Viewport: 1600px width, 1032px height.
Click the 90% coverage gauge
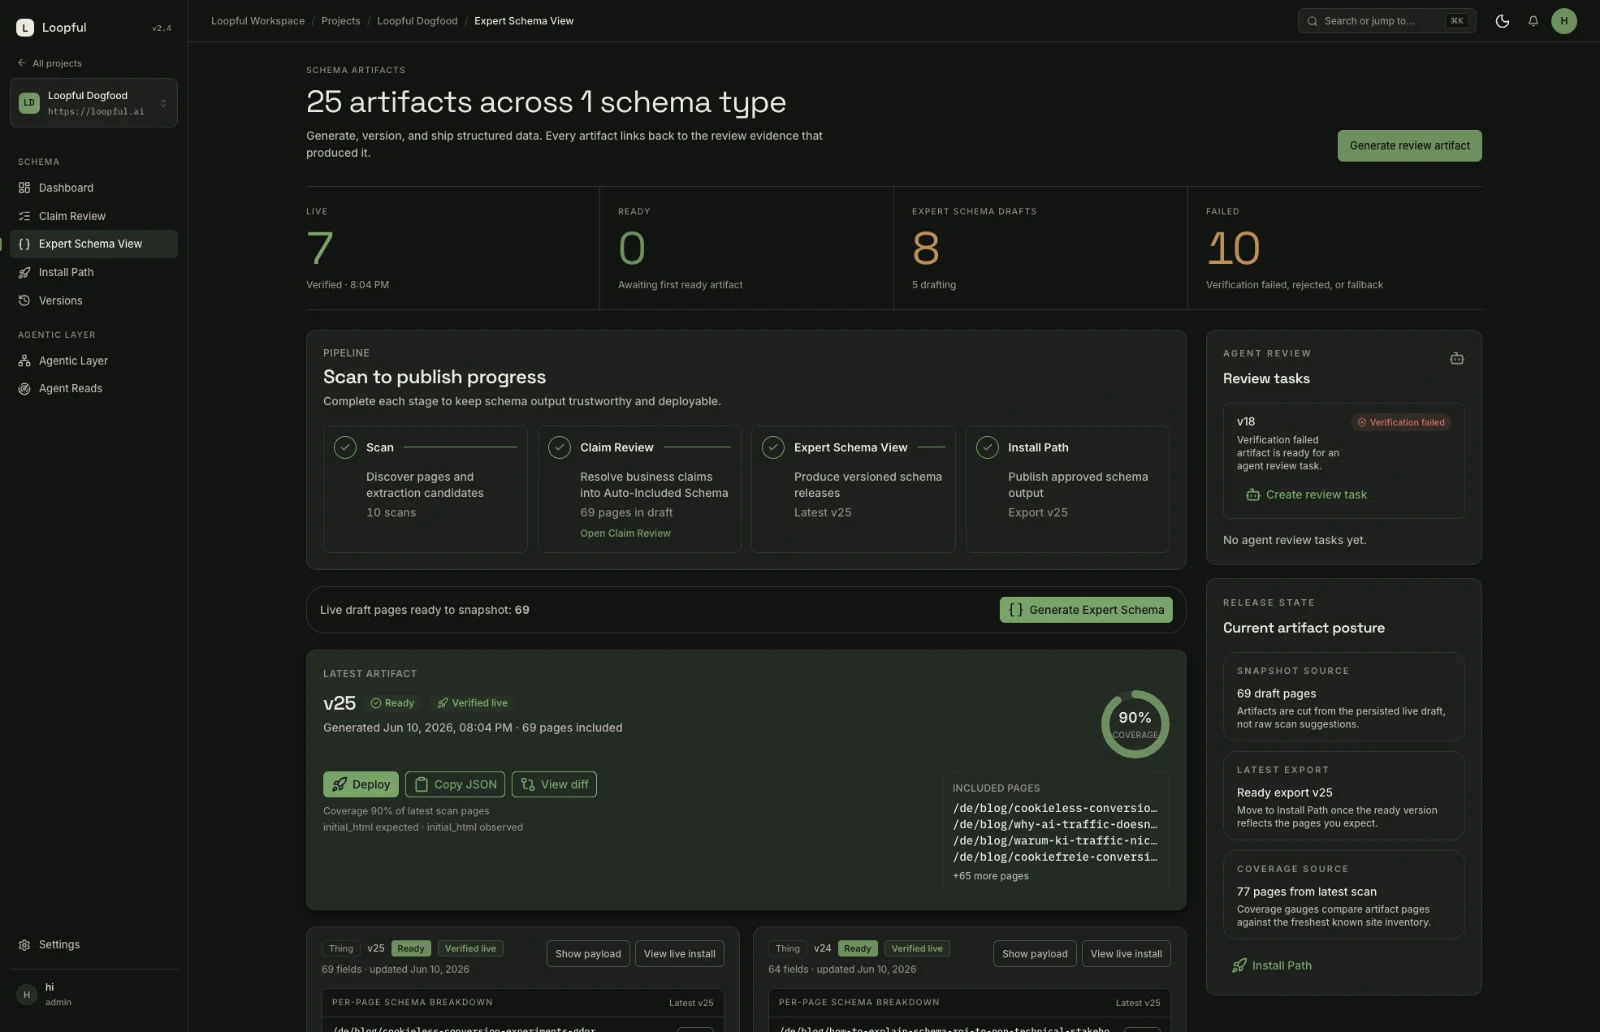1135,724
